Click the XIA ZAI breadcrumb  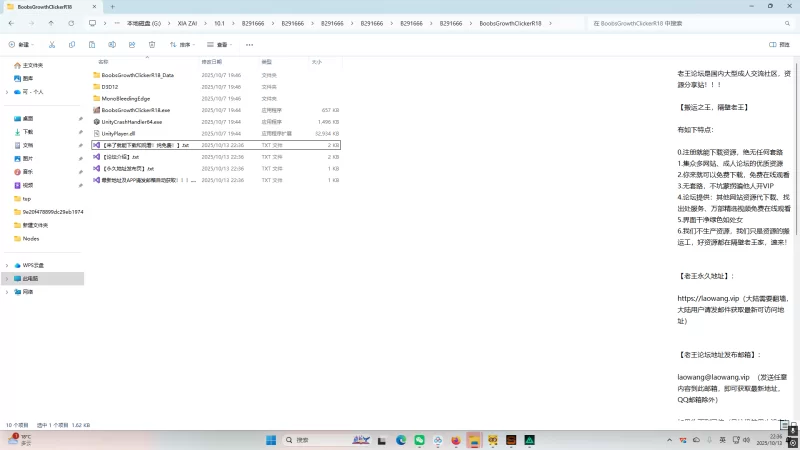point(187,23)
